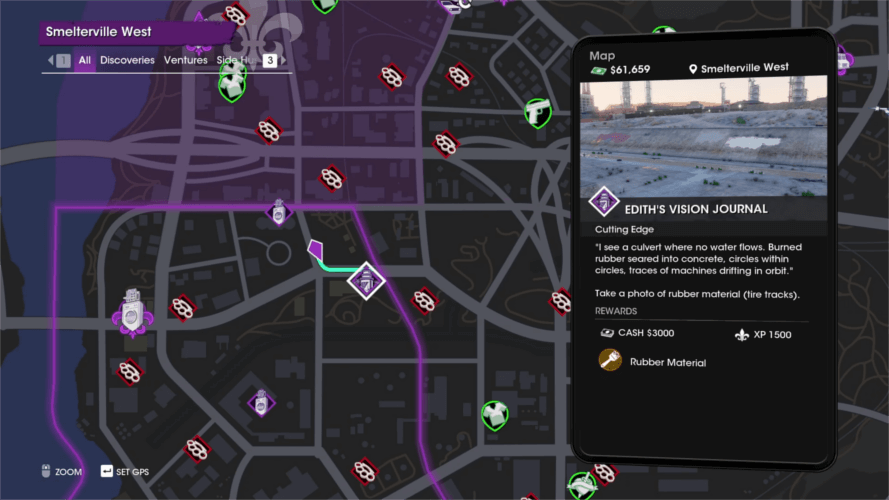Switch to the Ventures filter tab

coord(185,60)
